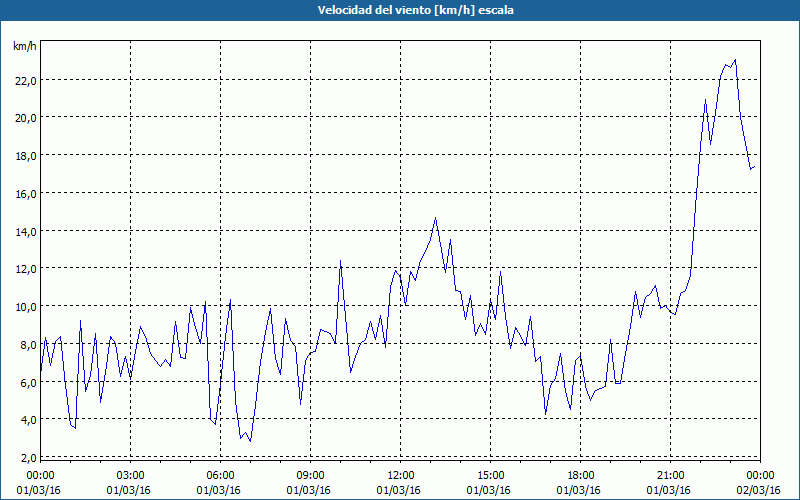Select the '14,0' y-axis value
The width and height of the screenshot is (800, 500).
[x=28, y=231]
